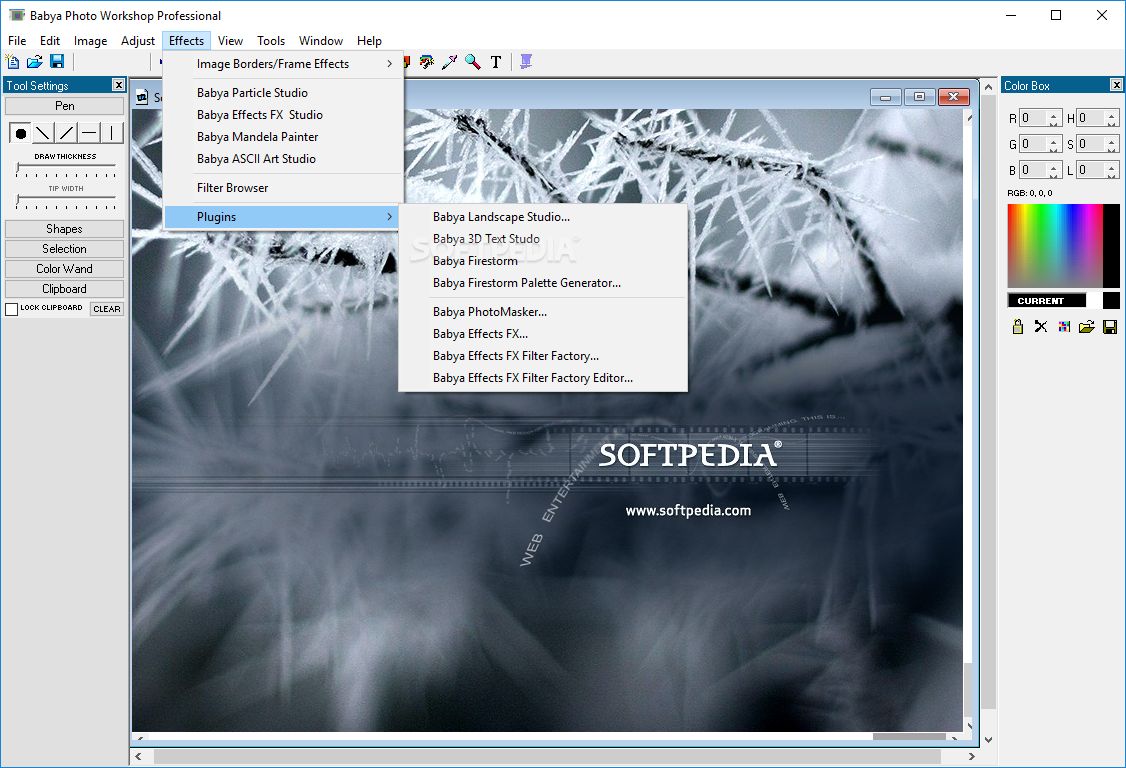Screen dimensions: 1126x768
Task: Open the View menu
Action: click(231, 41)
